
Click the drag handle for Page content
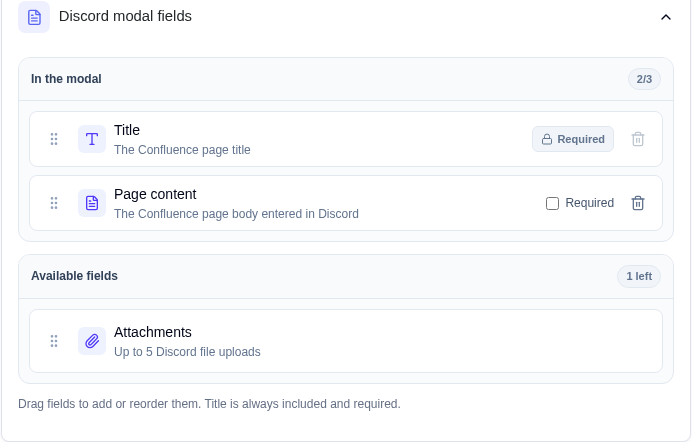click(54, 203)
